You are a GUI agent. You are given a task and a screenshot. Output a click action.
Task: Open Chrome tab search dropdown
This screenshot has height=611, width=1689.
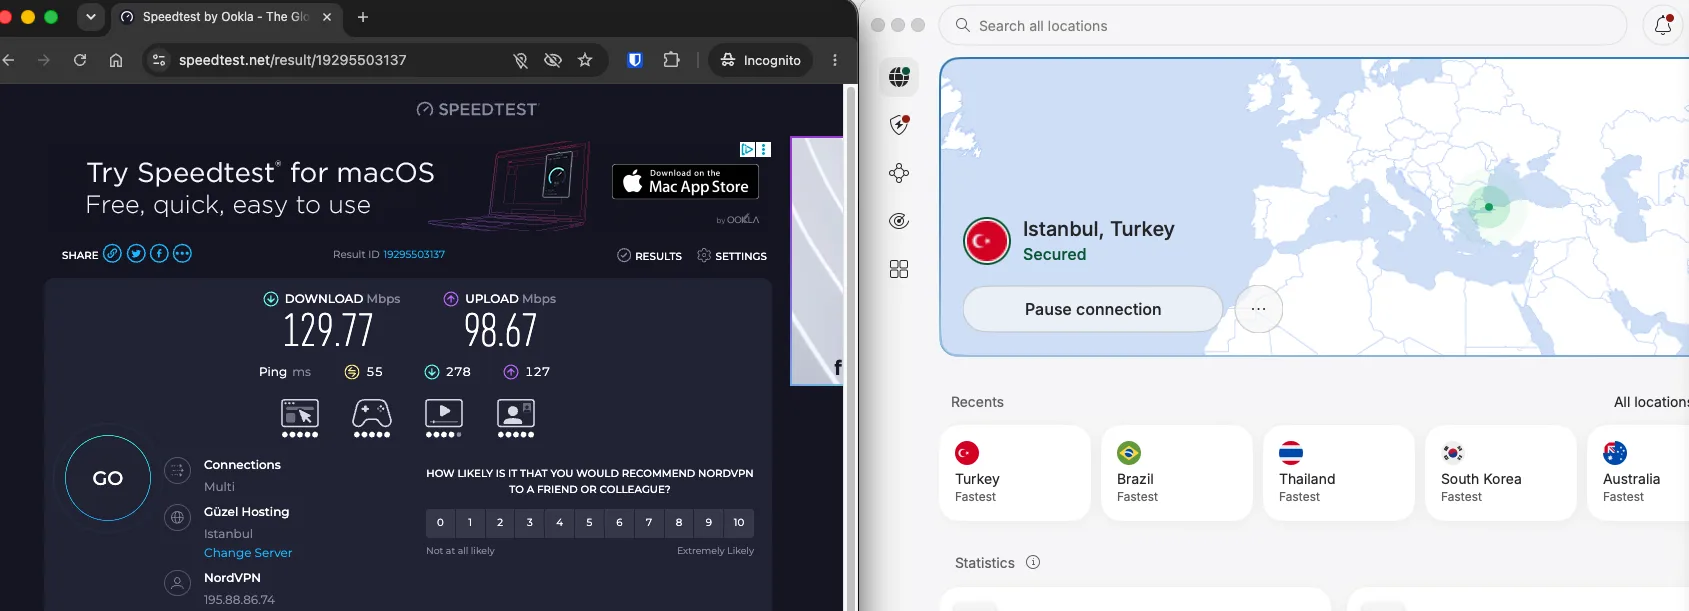click(91, 17)
